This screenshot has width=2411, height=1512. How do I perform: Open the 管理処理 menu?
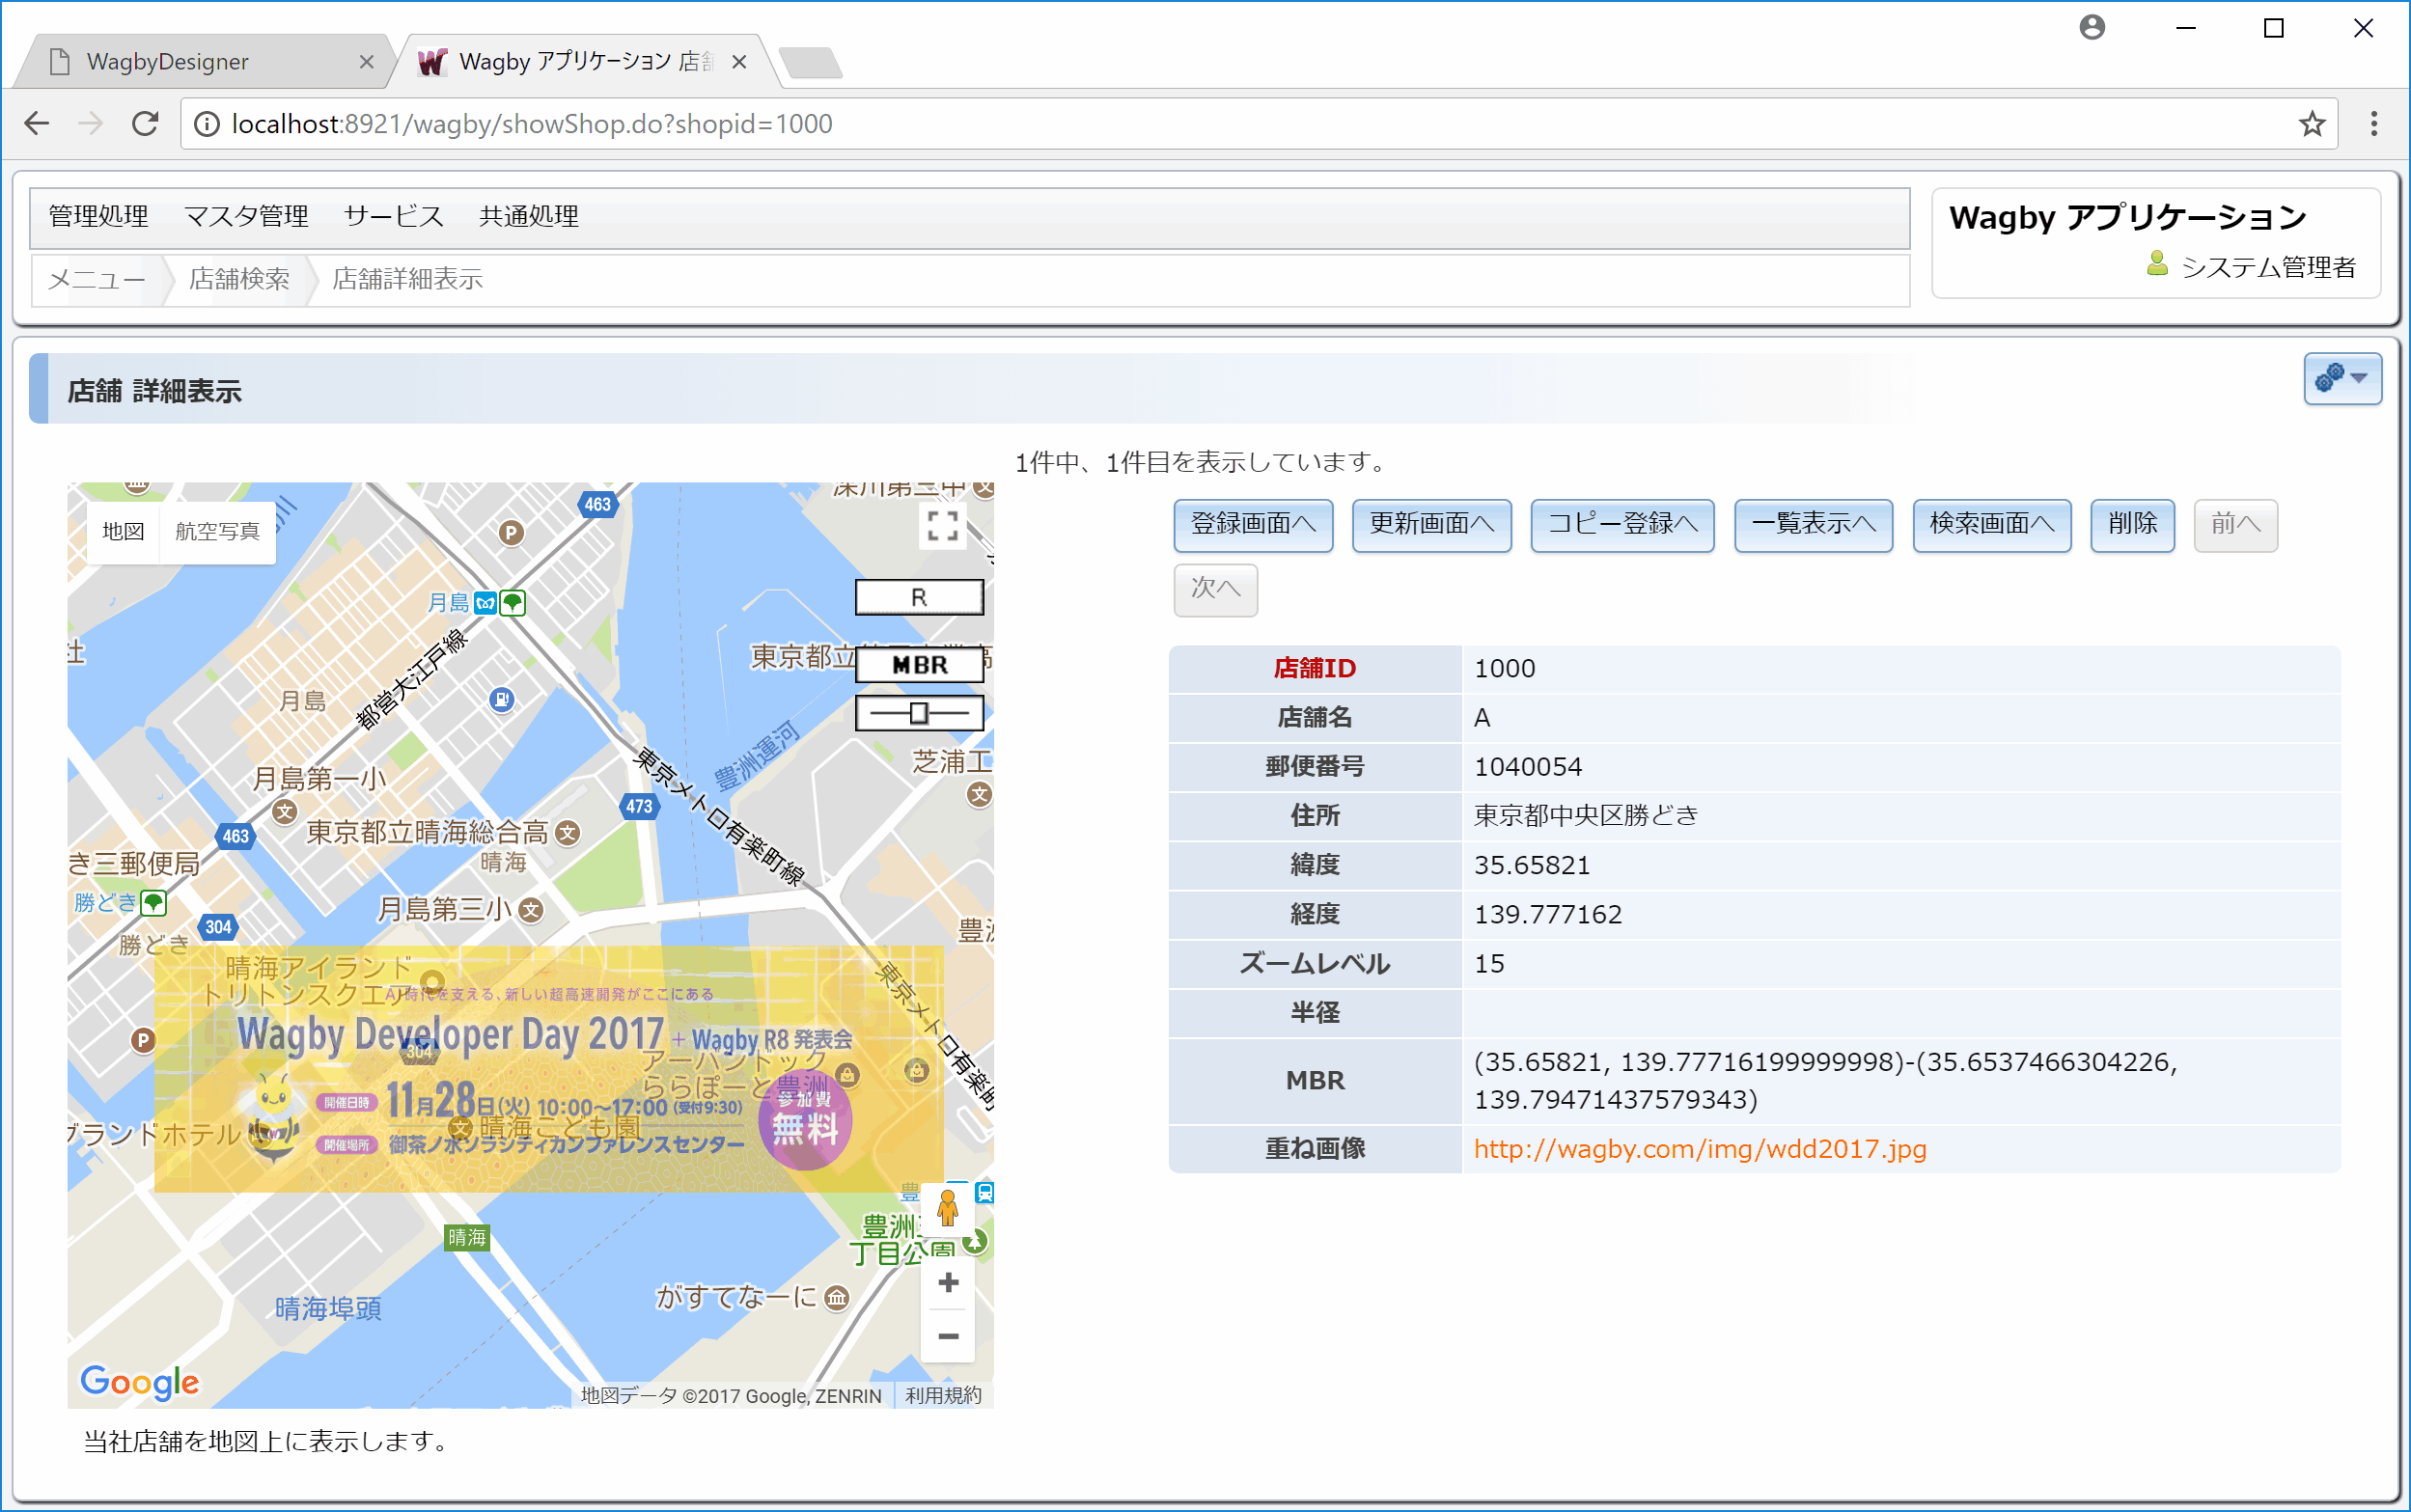[x=99, y=216]
